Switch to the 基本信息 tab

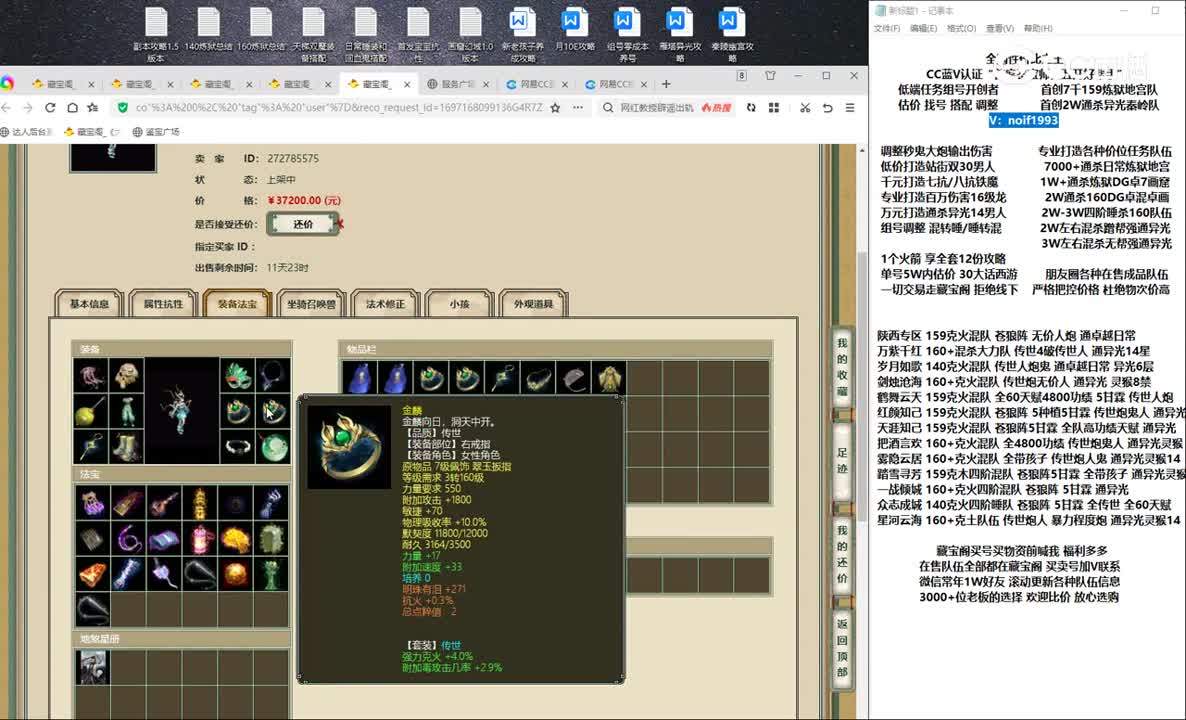point(89,303)
